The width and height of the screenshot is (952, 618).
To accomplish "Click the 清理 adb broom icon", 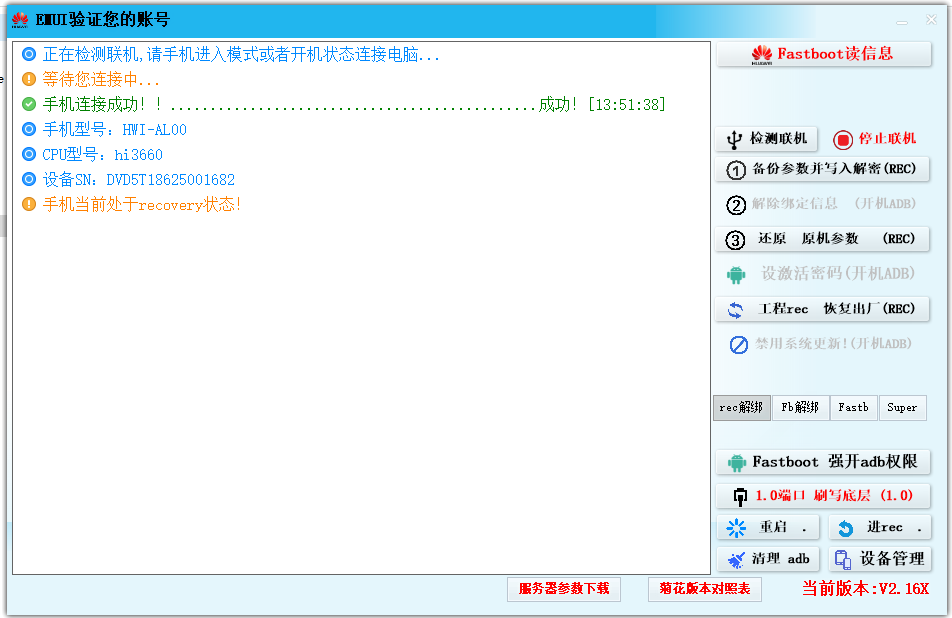I will tap(737, 559).
